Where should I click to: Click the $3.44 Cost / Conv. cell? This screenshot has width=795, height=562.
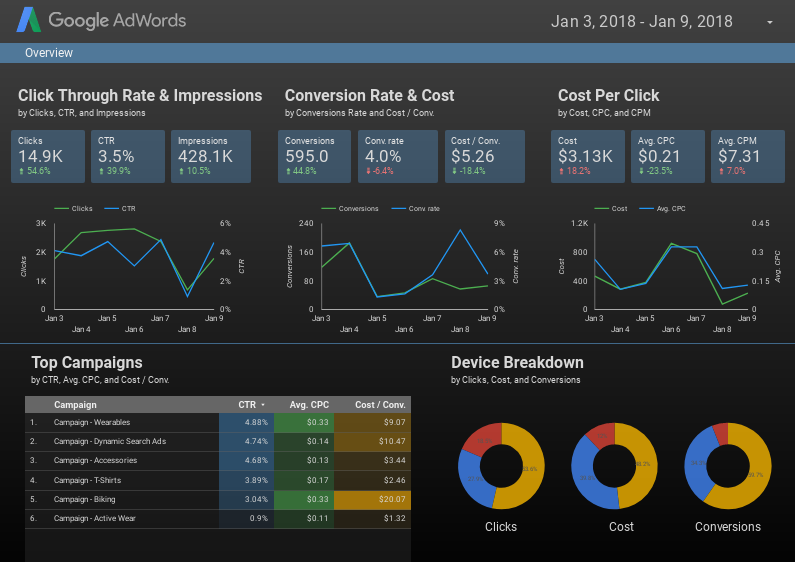click(x=372, y=461)
